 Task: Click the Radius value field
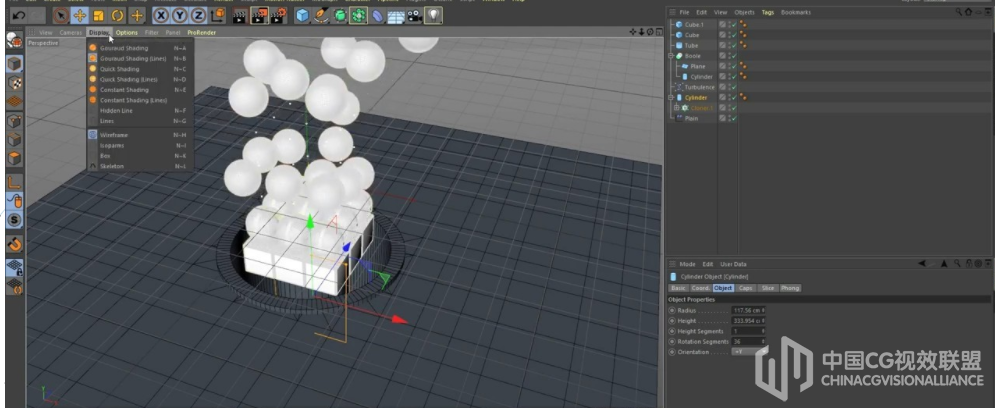click(x=748, y=310)
